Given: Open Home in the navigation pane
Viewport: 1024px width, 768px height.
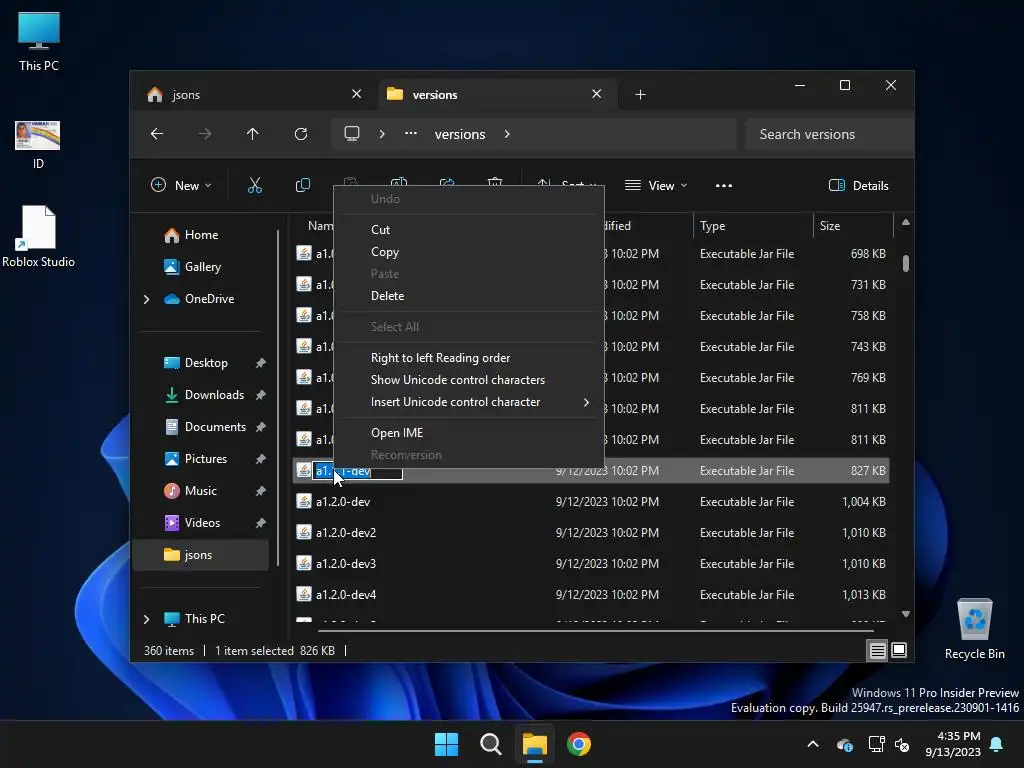Looking at the screenshot, I should coord(201,235).
